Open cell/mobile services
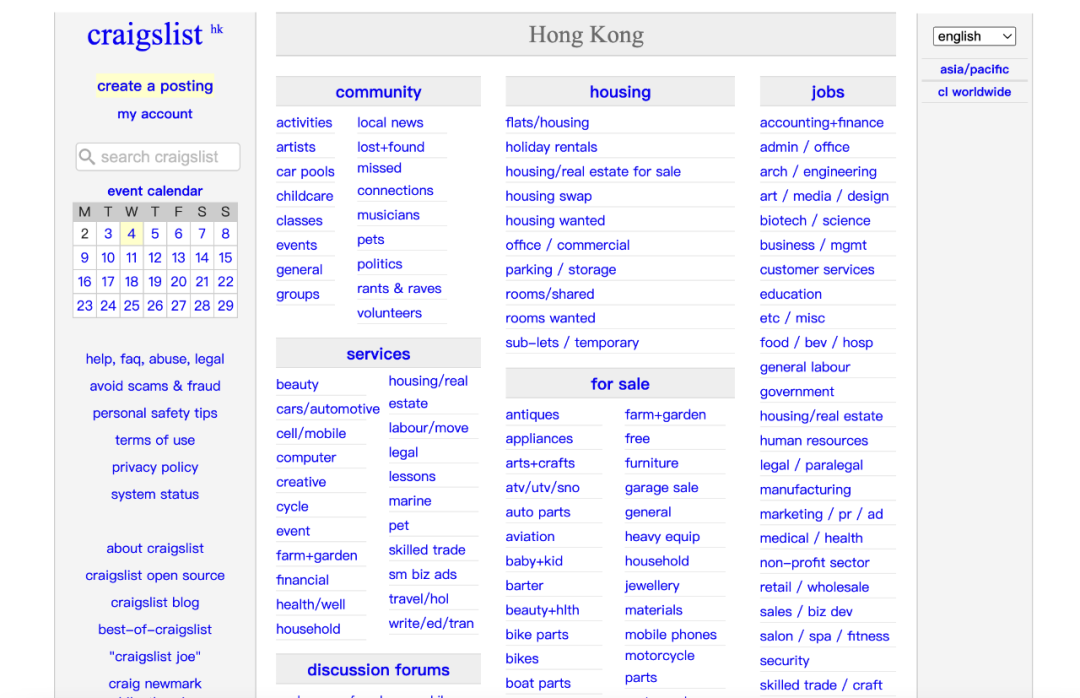The width and height of the screenshot is (1080, 698). coord(311,433)
